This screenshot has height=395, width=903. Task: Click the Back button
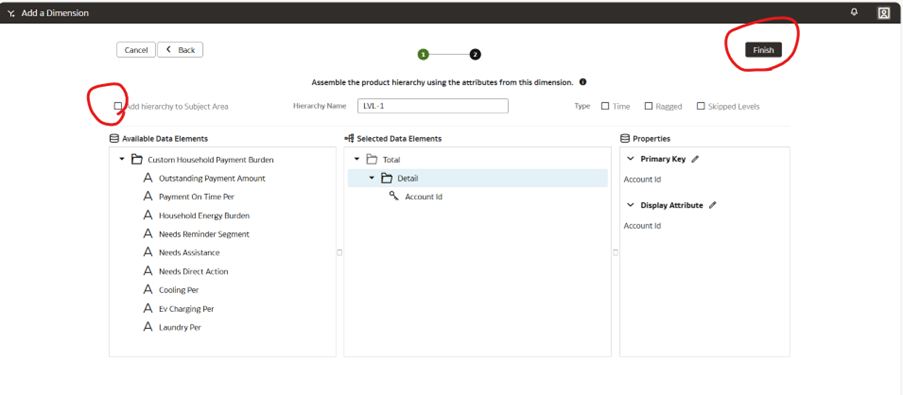click(x=180, y=50)
